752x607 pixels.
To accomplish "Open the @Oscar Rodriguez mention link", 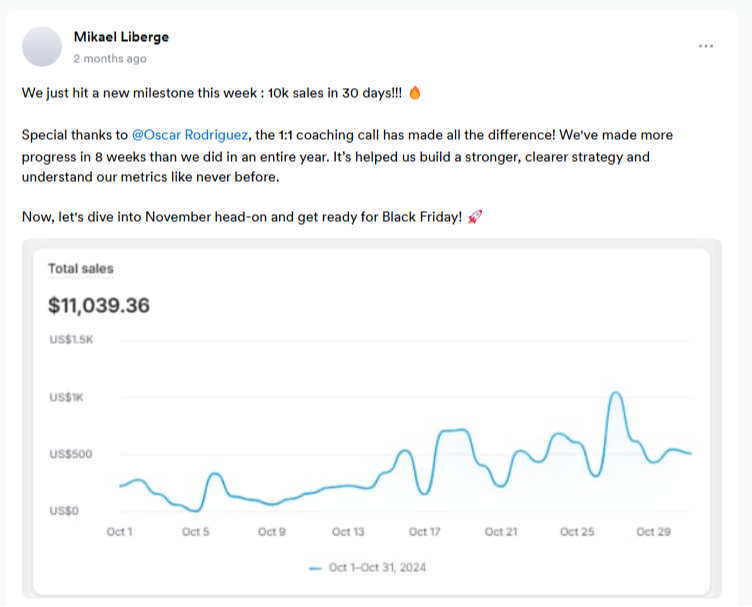I will coord(190,134).
